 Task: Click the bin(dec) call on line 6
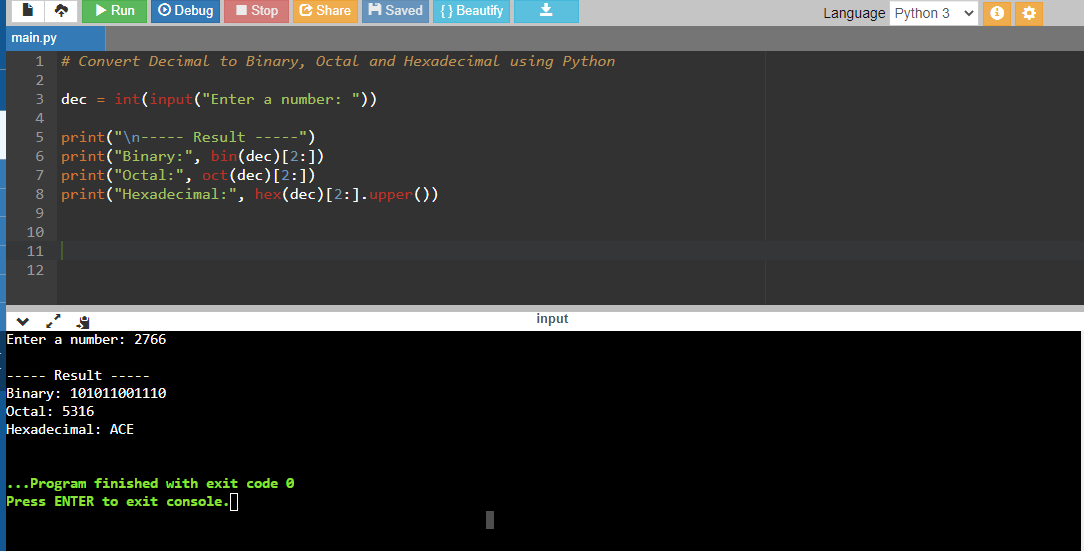(x=245, y=156)
